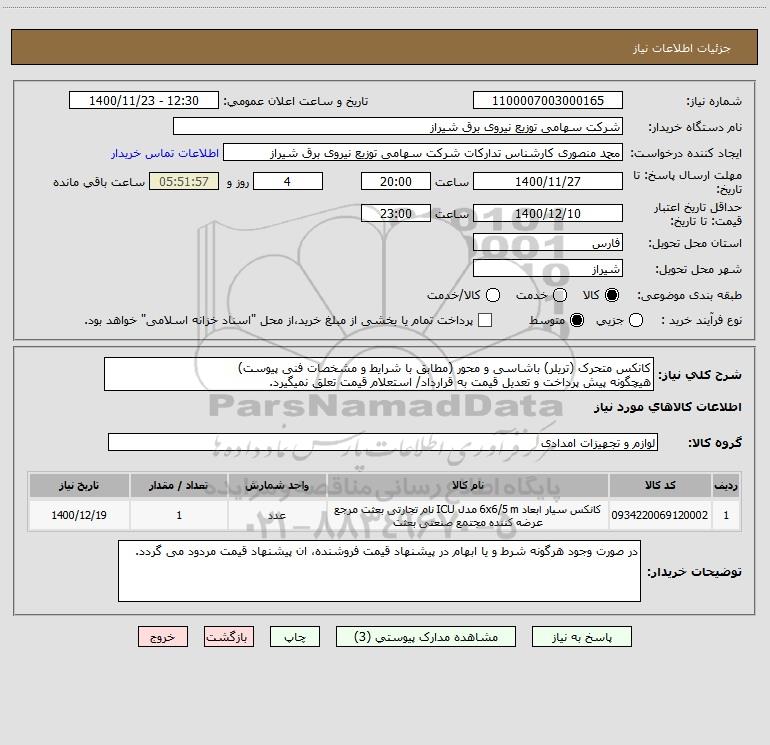
Task: Click the خروج exit button
Action: (x=163, y=637)
